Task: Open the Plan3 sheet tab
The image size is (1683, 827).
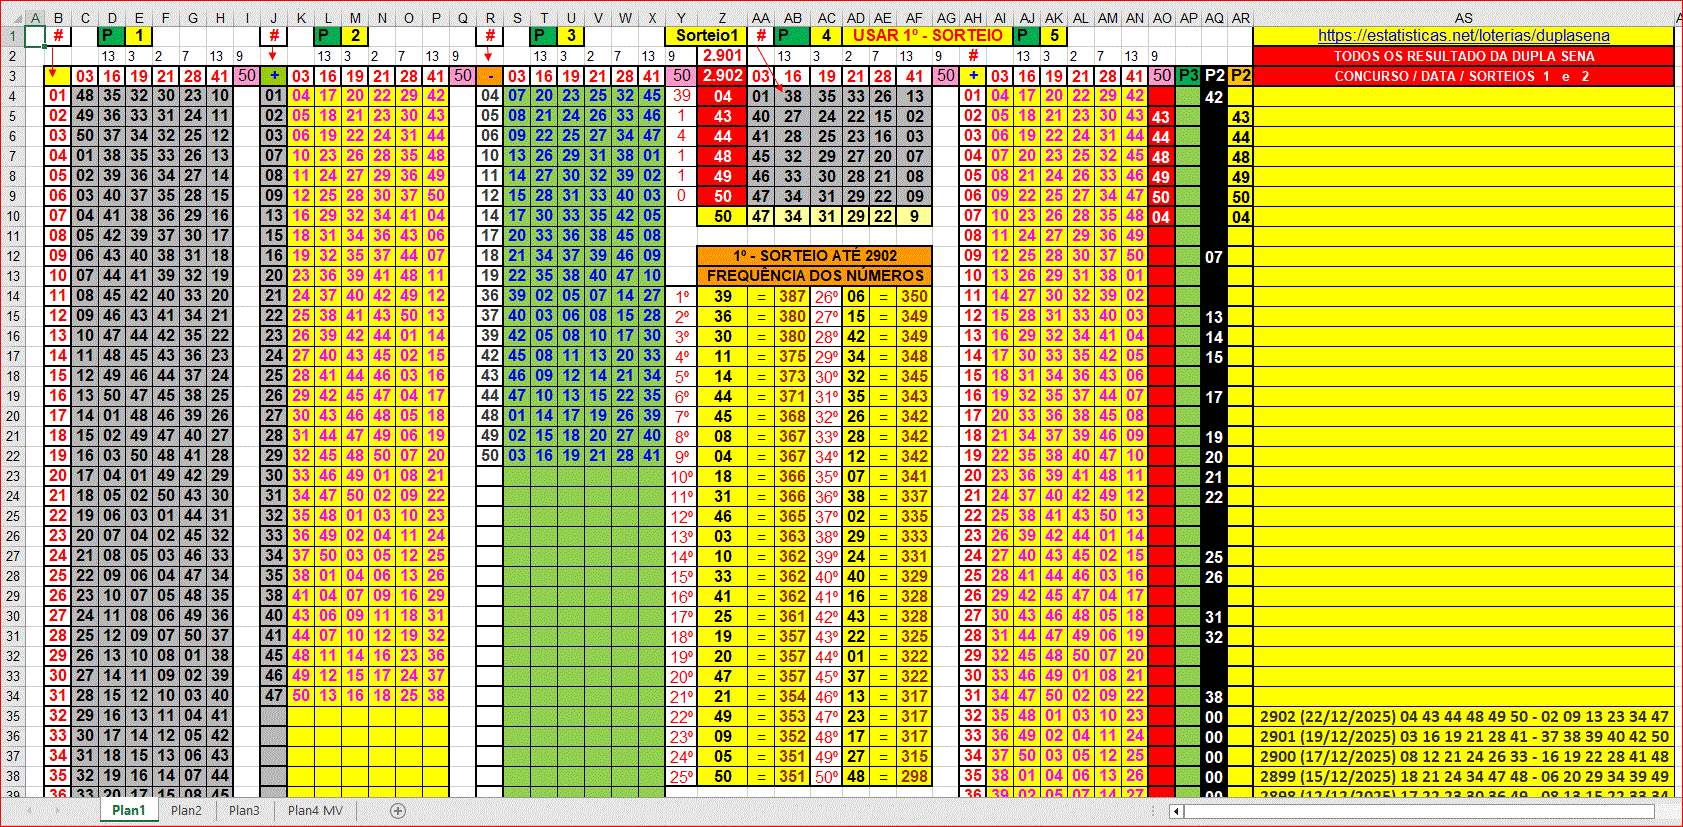Action: pos(244,811)
